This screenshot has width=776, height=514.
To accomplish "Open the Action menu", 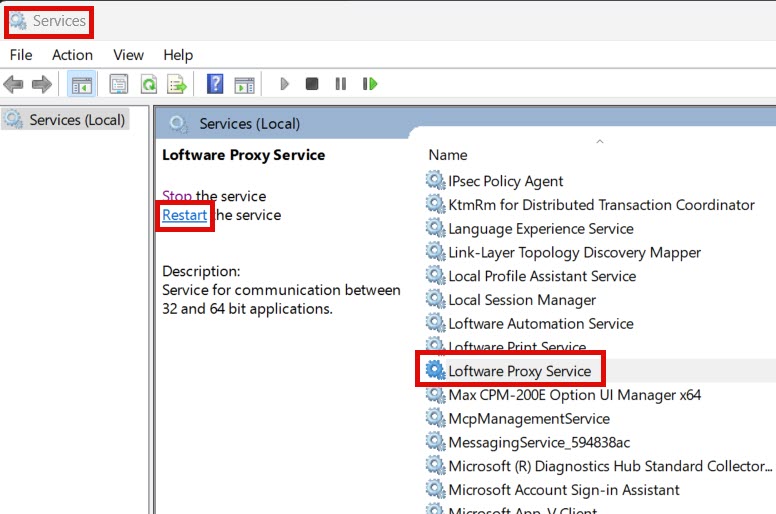I will pos(72,55).
